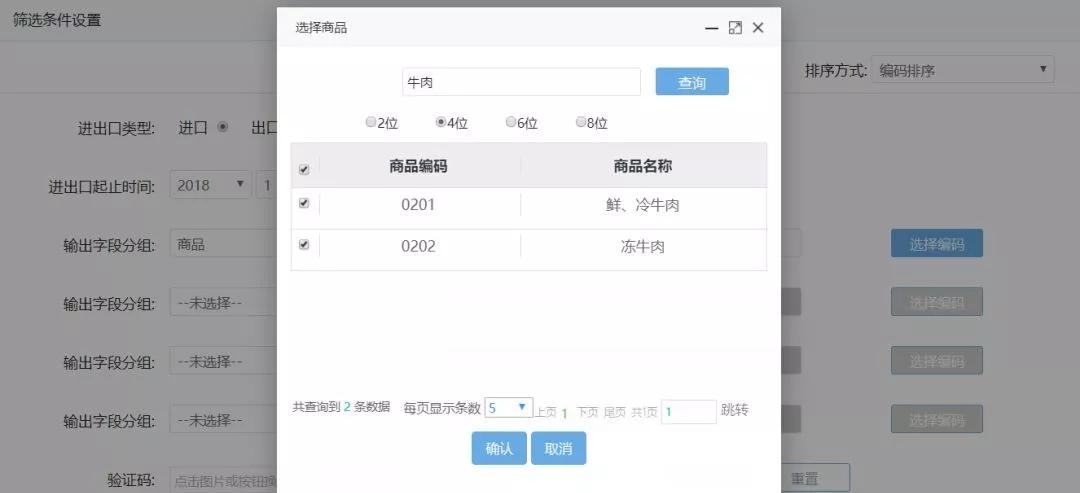Image resolution: width=1080 pixels, height=493 pixels.
Task: Select the 4位 radio option
Action: click(x=441, y=123)
